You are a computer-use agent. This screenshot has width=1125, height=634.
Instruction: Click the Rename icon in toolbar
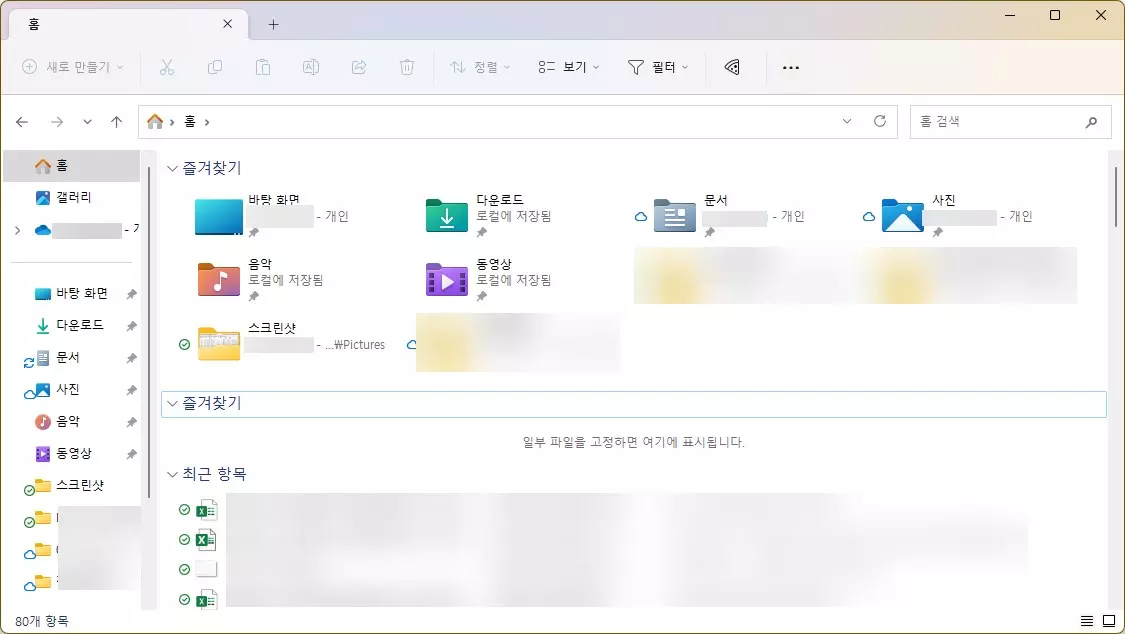(x=311, y=67)
